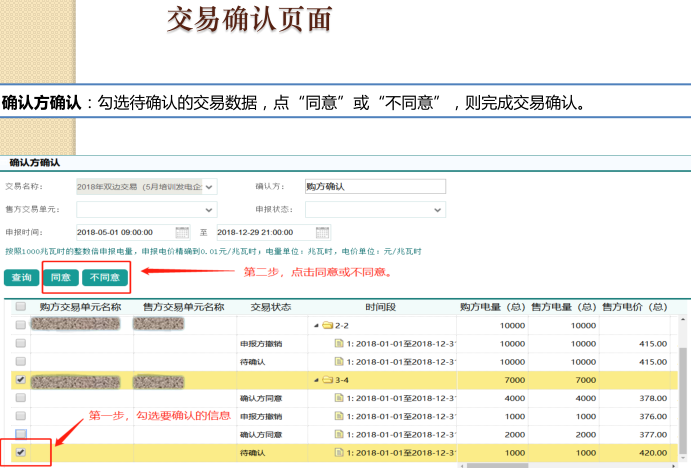691x468 pixels.
Task: Open the end date calendar picker
Action: [323, 232]
